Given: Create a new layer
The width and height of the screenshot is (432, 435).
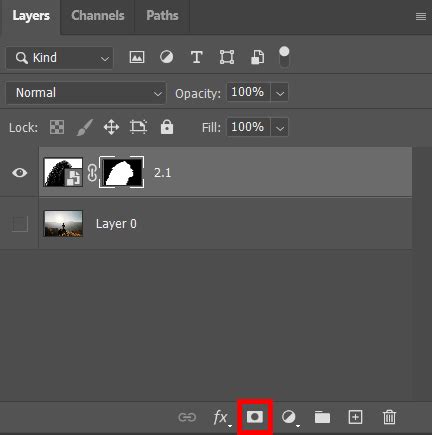Looking at the screenshot, I should tap(355, 417).
